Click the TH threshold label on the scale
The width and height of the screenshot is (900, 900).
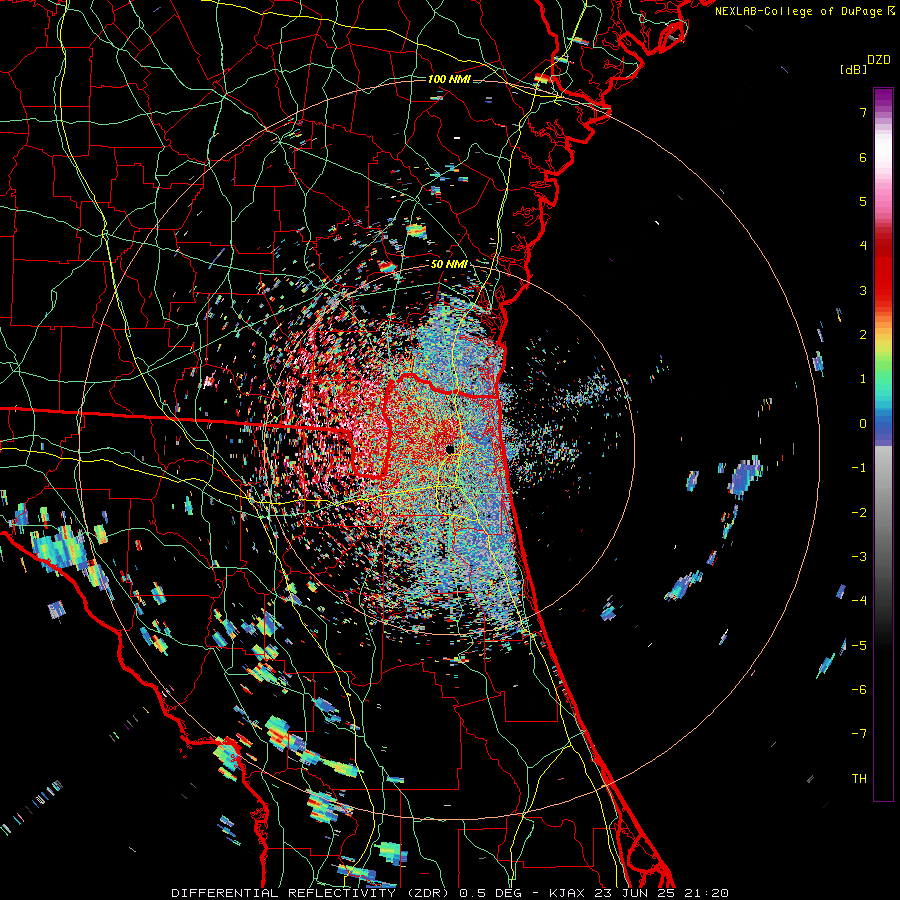click(x=859, y=778)
